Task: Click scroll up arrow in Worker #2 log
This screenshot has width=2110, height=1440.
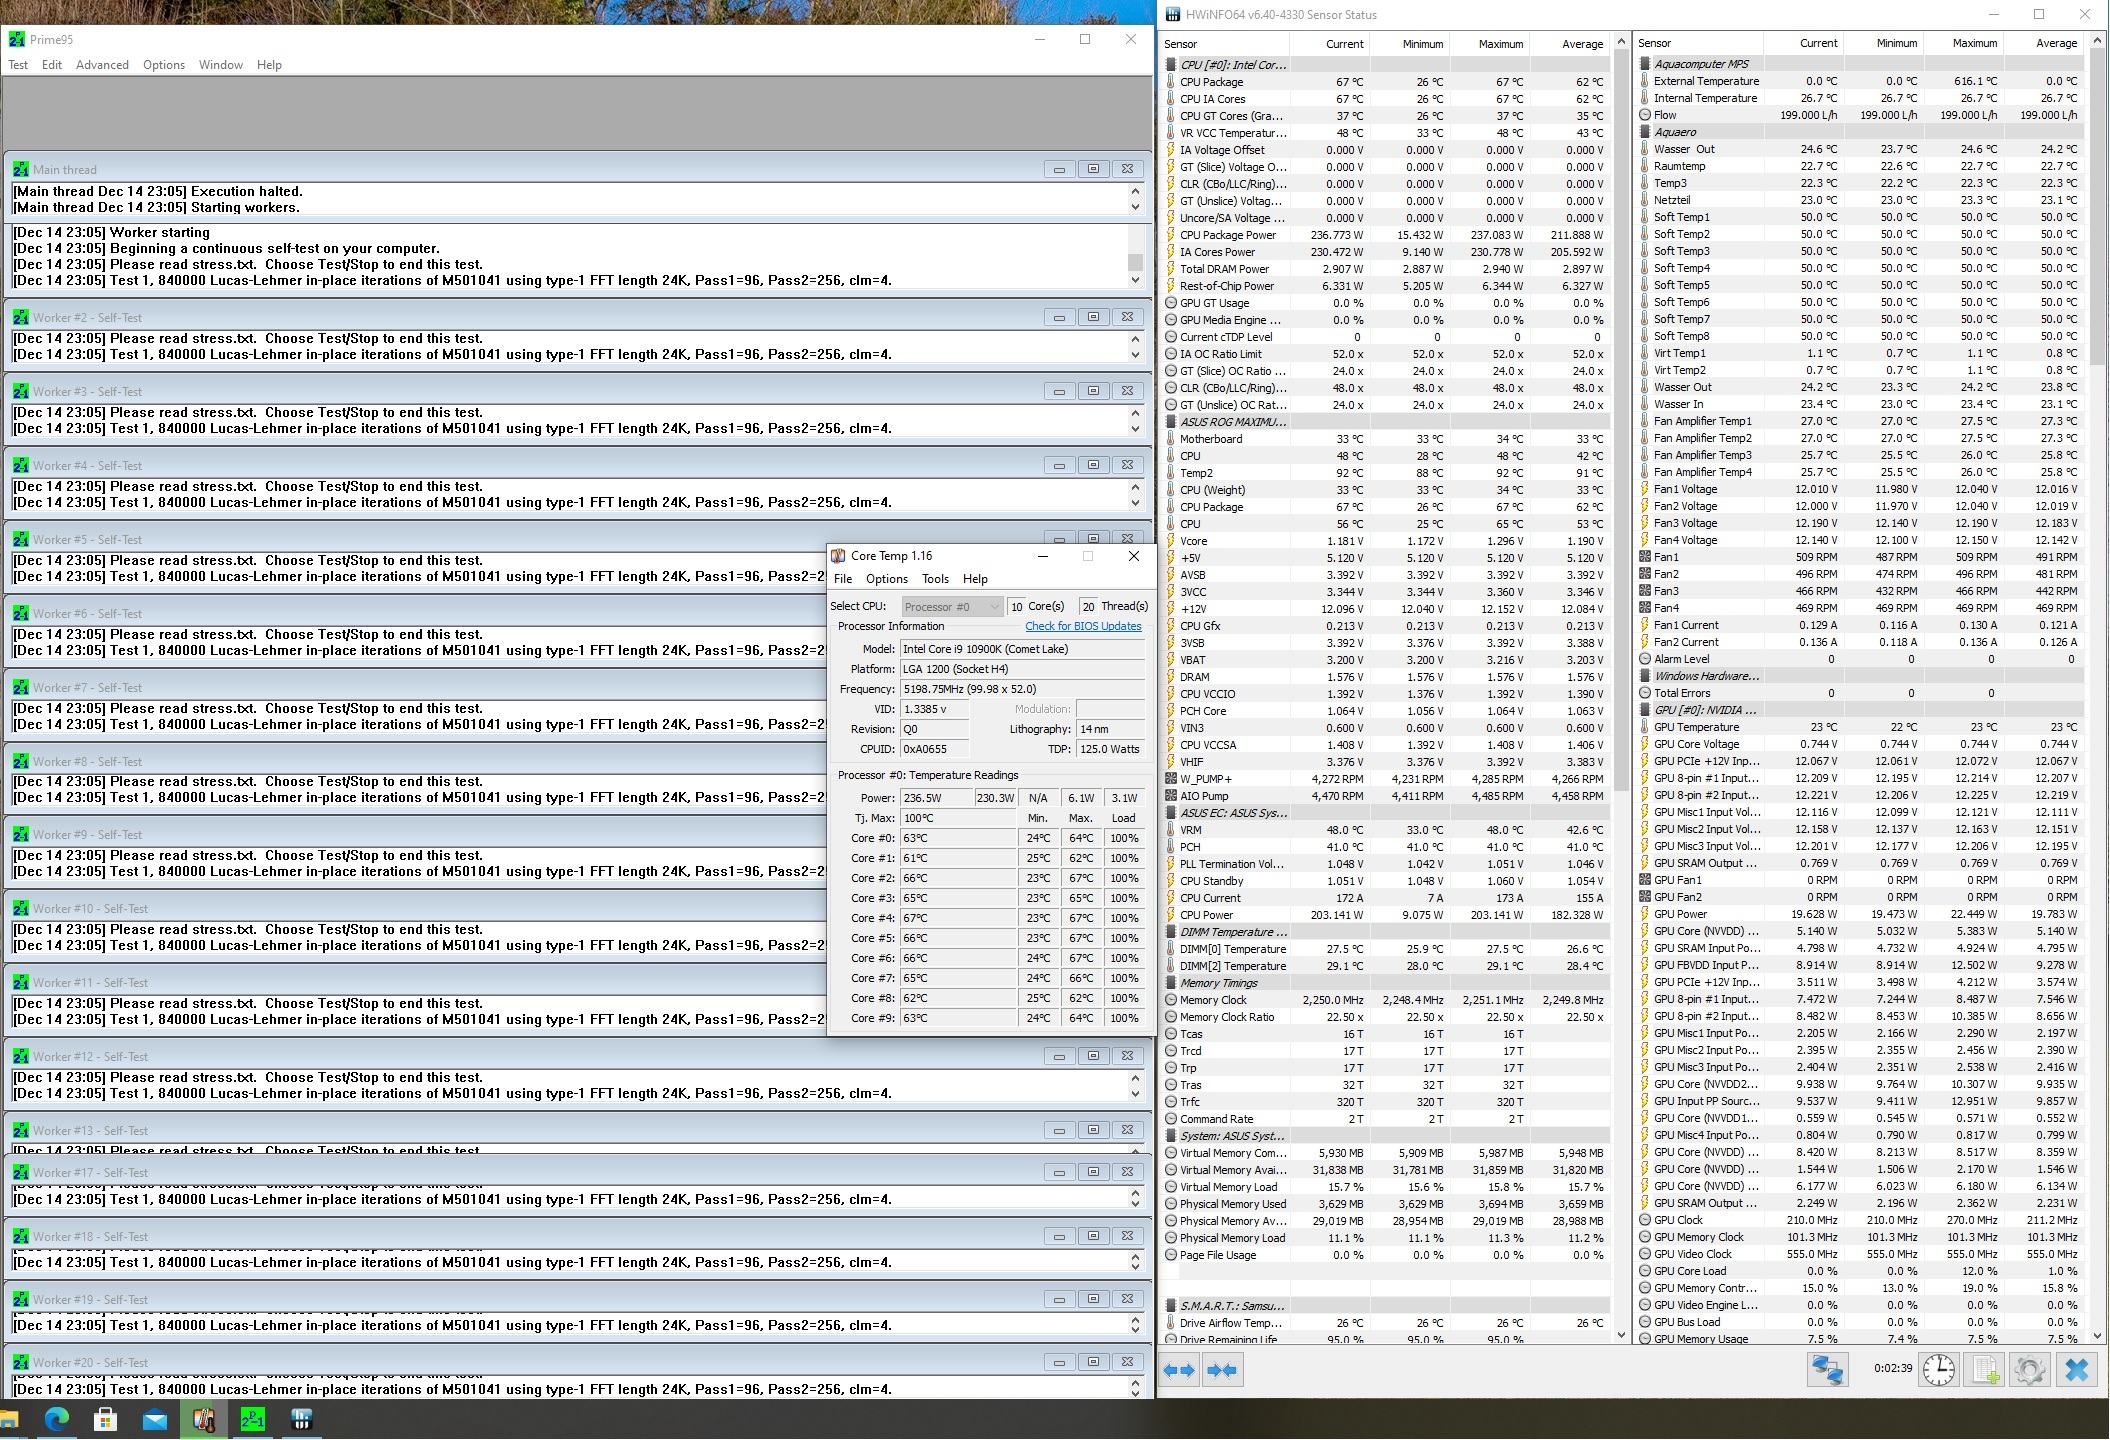Action: click(x=1135, y=338)
